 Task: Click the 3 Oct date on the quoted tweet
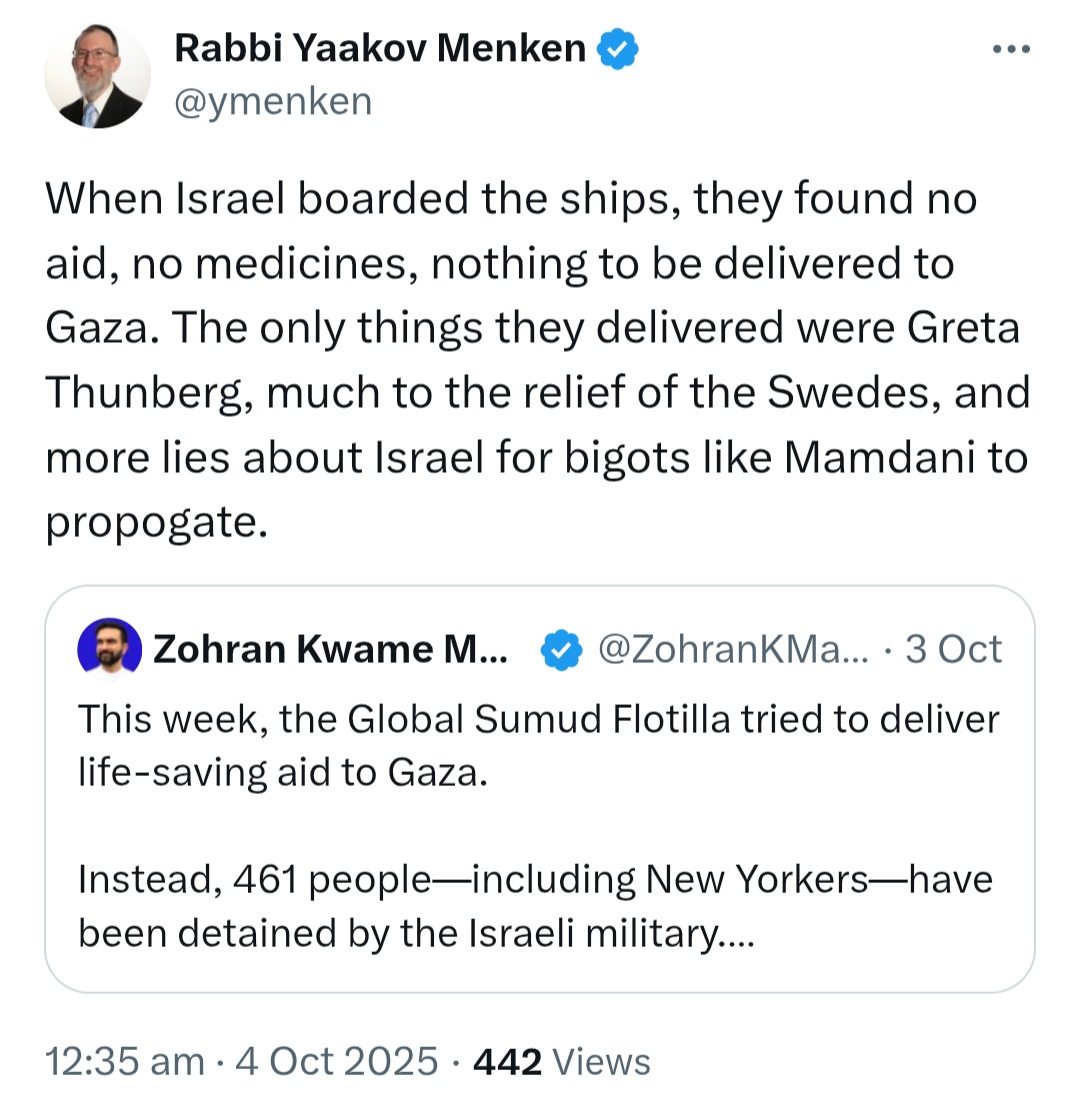click(x=954, y=650)
